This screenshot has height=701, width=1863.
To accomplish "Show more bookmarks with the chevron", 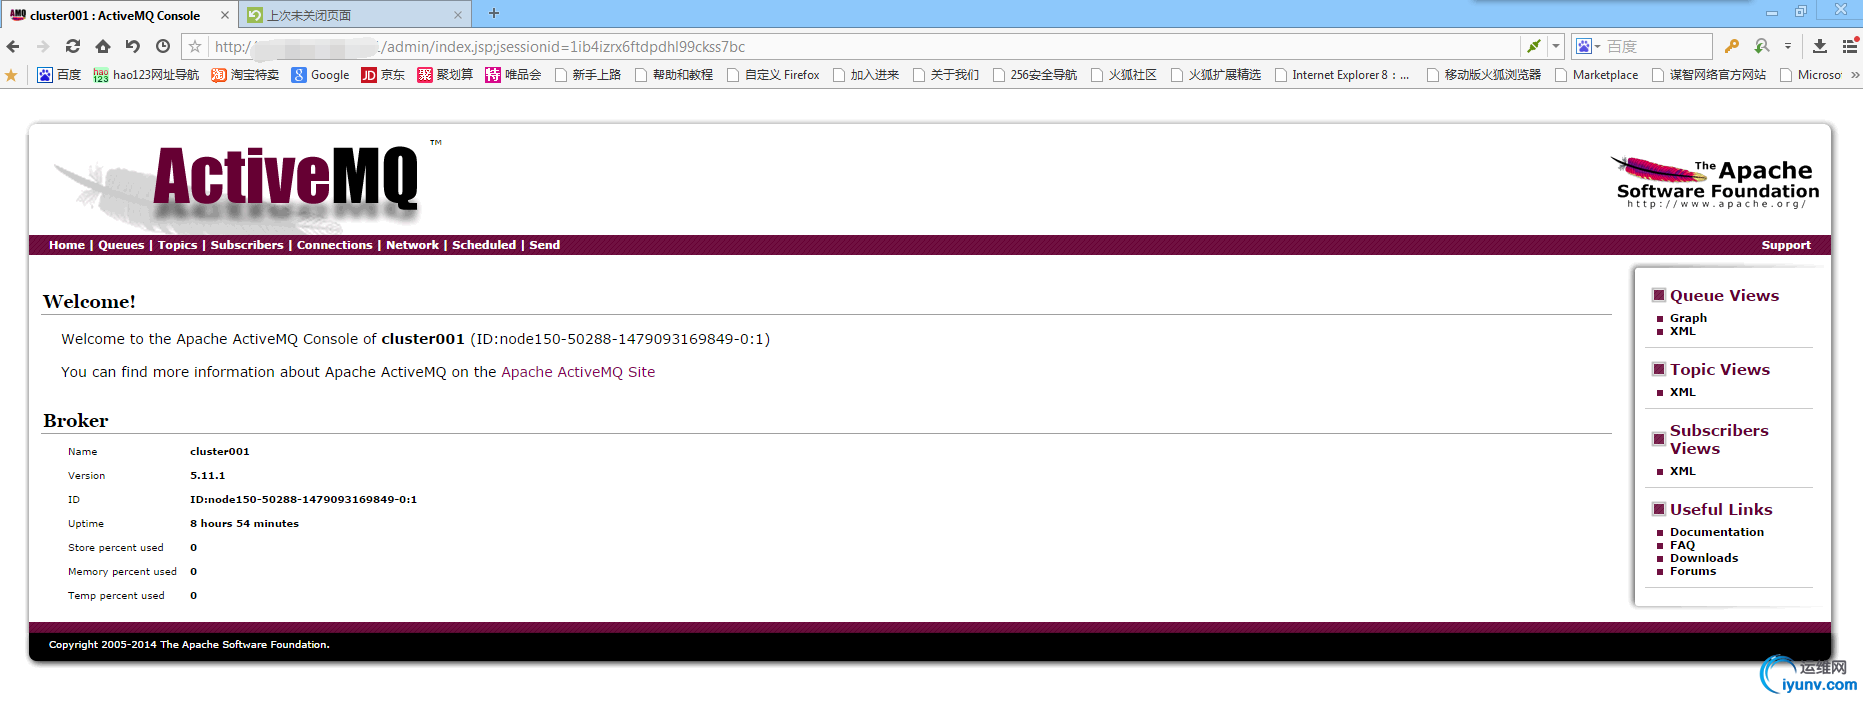I will point(1855,75).
